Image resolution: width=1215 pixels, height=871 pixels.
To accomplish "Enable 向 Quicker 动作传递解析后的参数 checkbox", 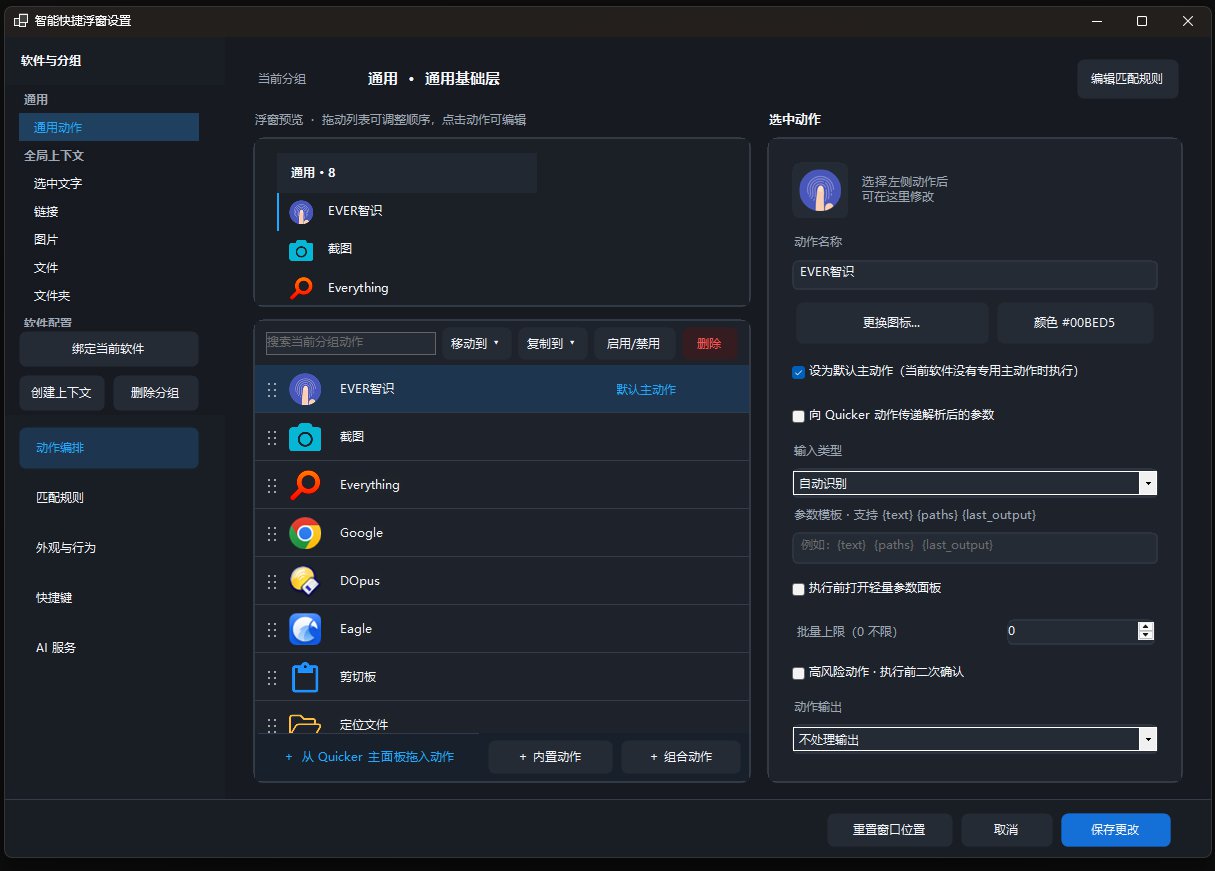I will (798, 416).
